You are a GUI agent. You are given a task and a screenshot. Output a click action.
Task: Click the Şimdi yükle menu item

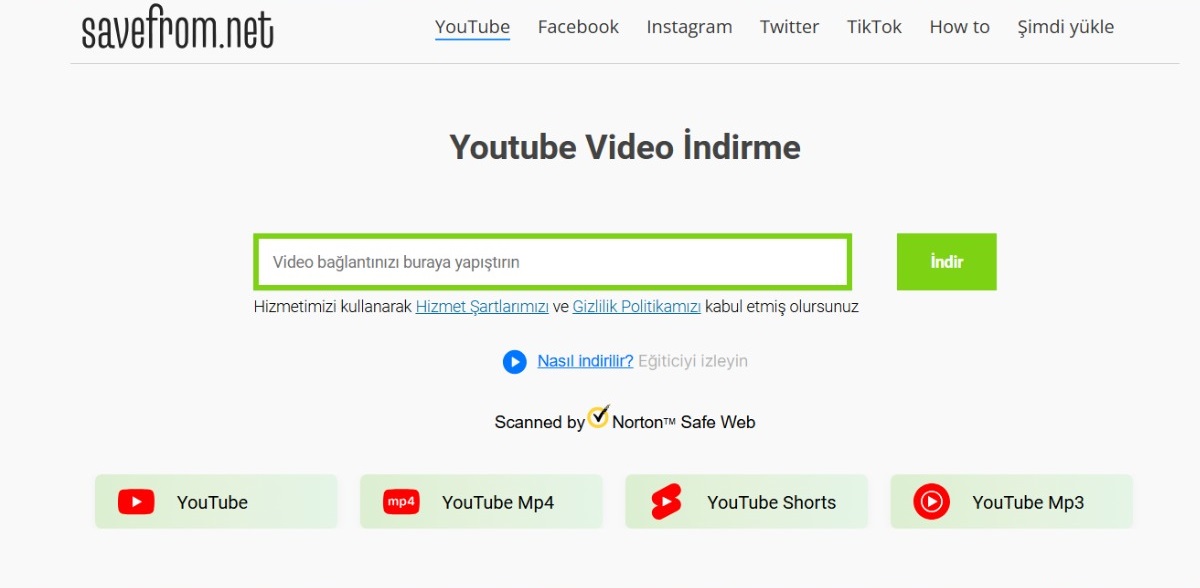point(1065,27)
